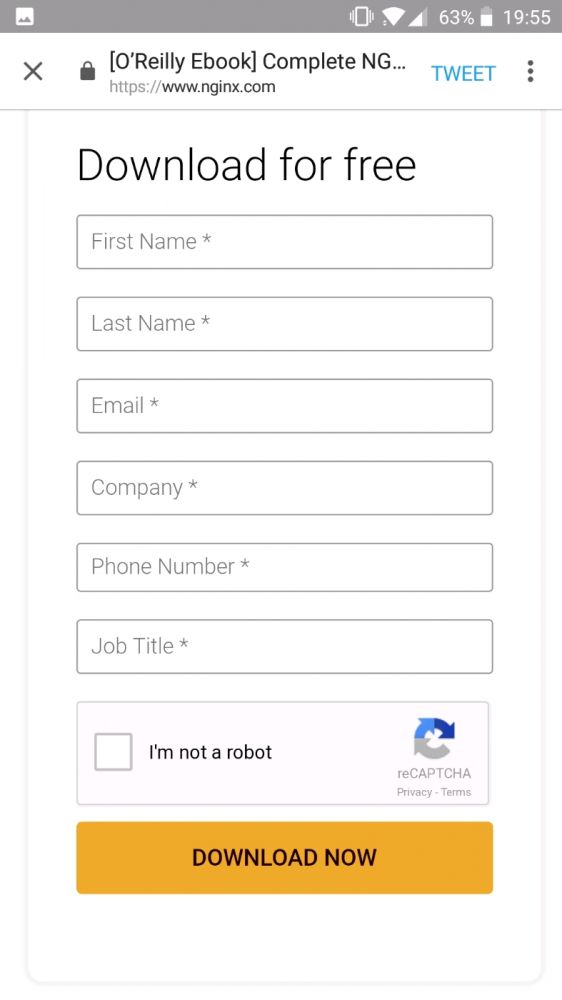The image size is (562, 1000).
Task: Tap the vibrate mode status icon
Action: 362,17
